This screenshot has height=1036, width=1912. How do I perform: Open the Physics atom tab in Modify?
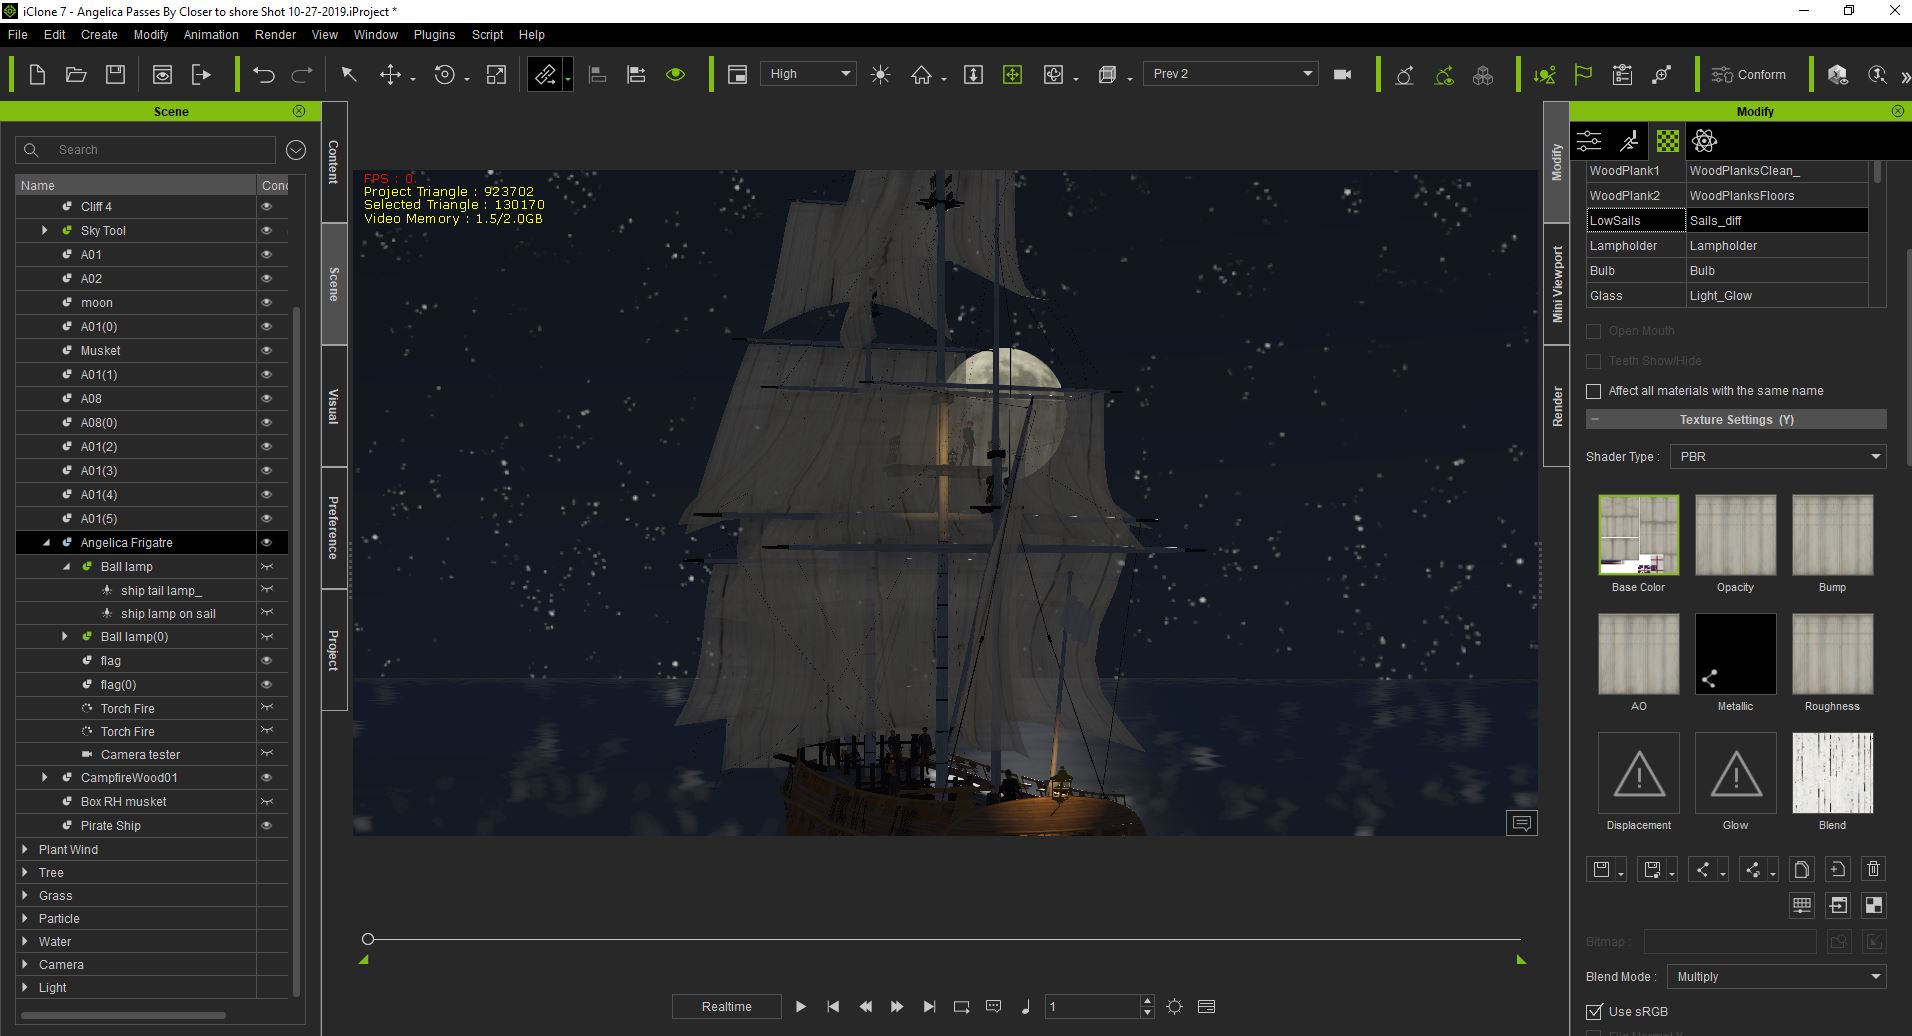click(x=1705, y=141)
